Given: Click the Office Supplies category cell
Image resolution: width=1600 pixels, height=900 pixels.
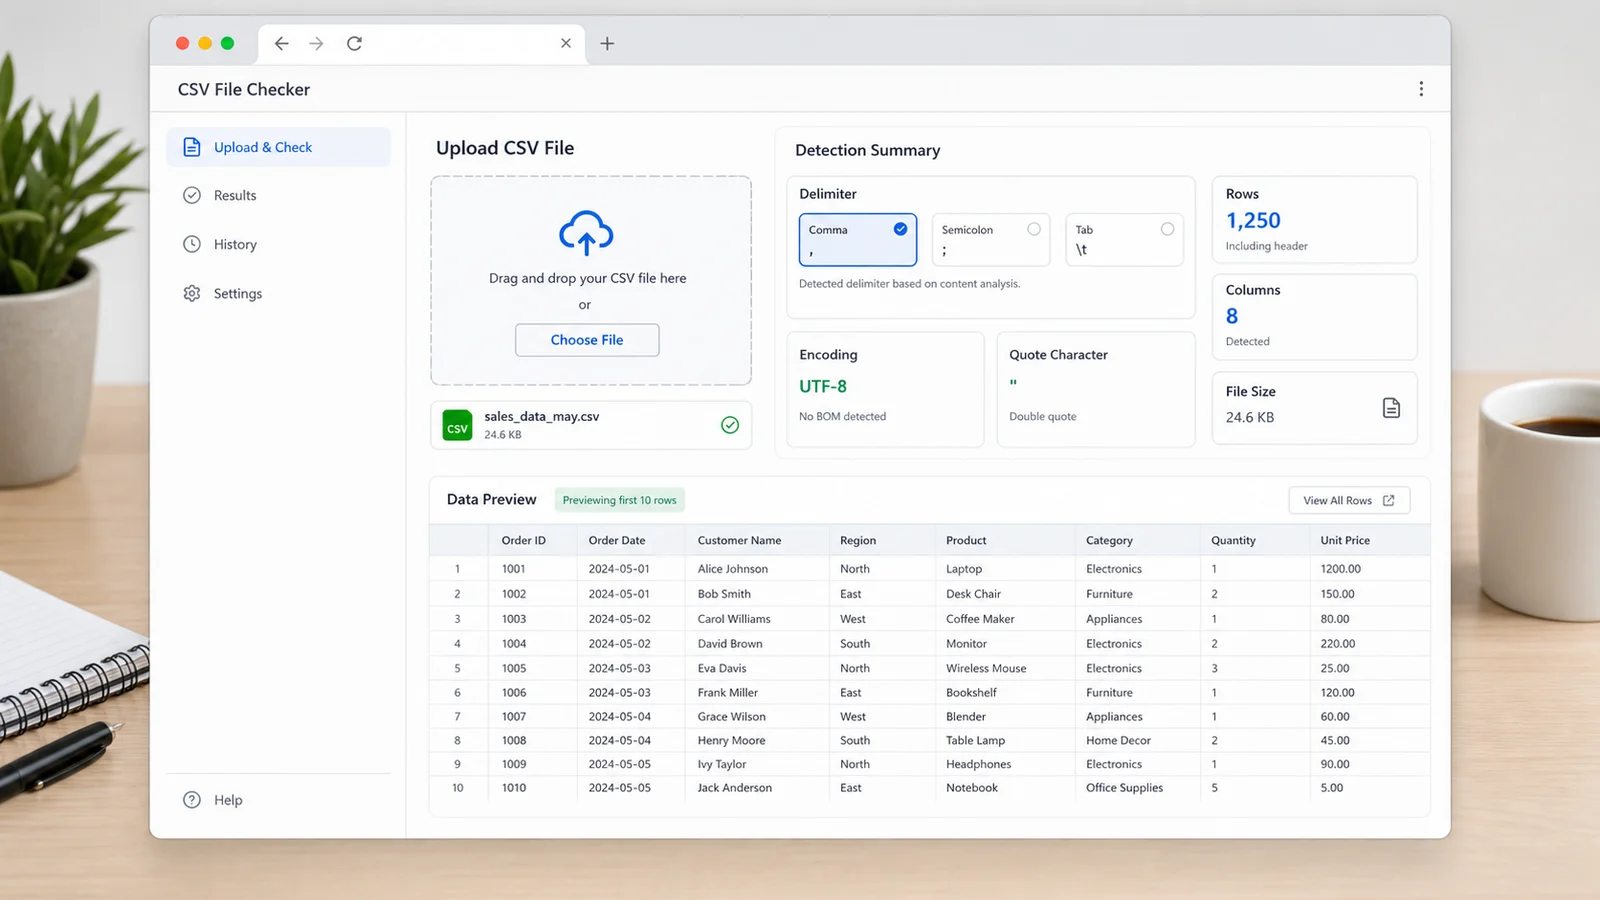Looking at the screenshot, I should click(1124, 788).
